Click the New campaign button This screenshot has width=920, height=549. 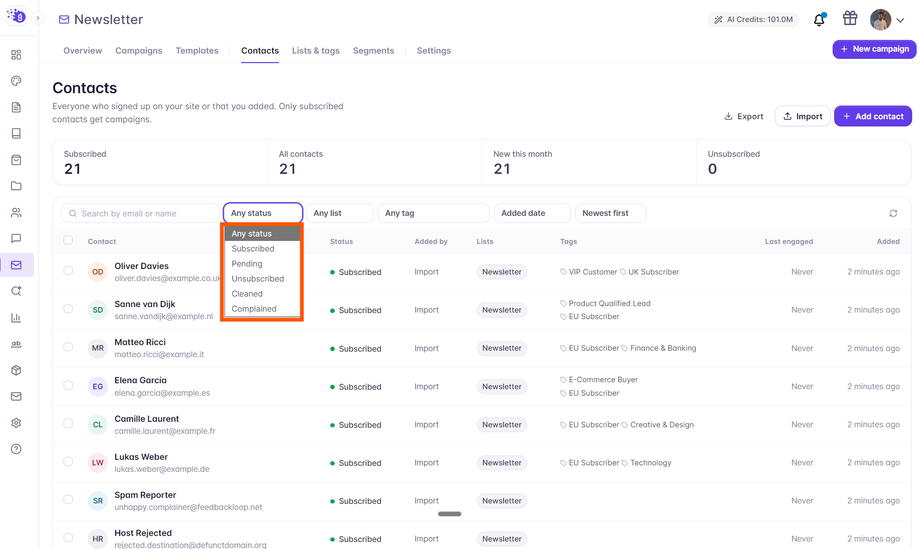click(874, 49)
